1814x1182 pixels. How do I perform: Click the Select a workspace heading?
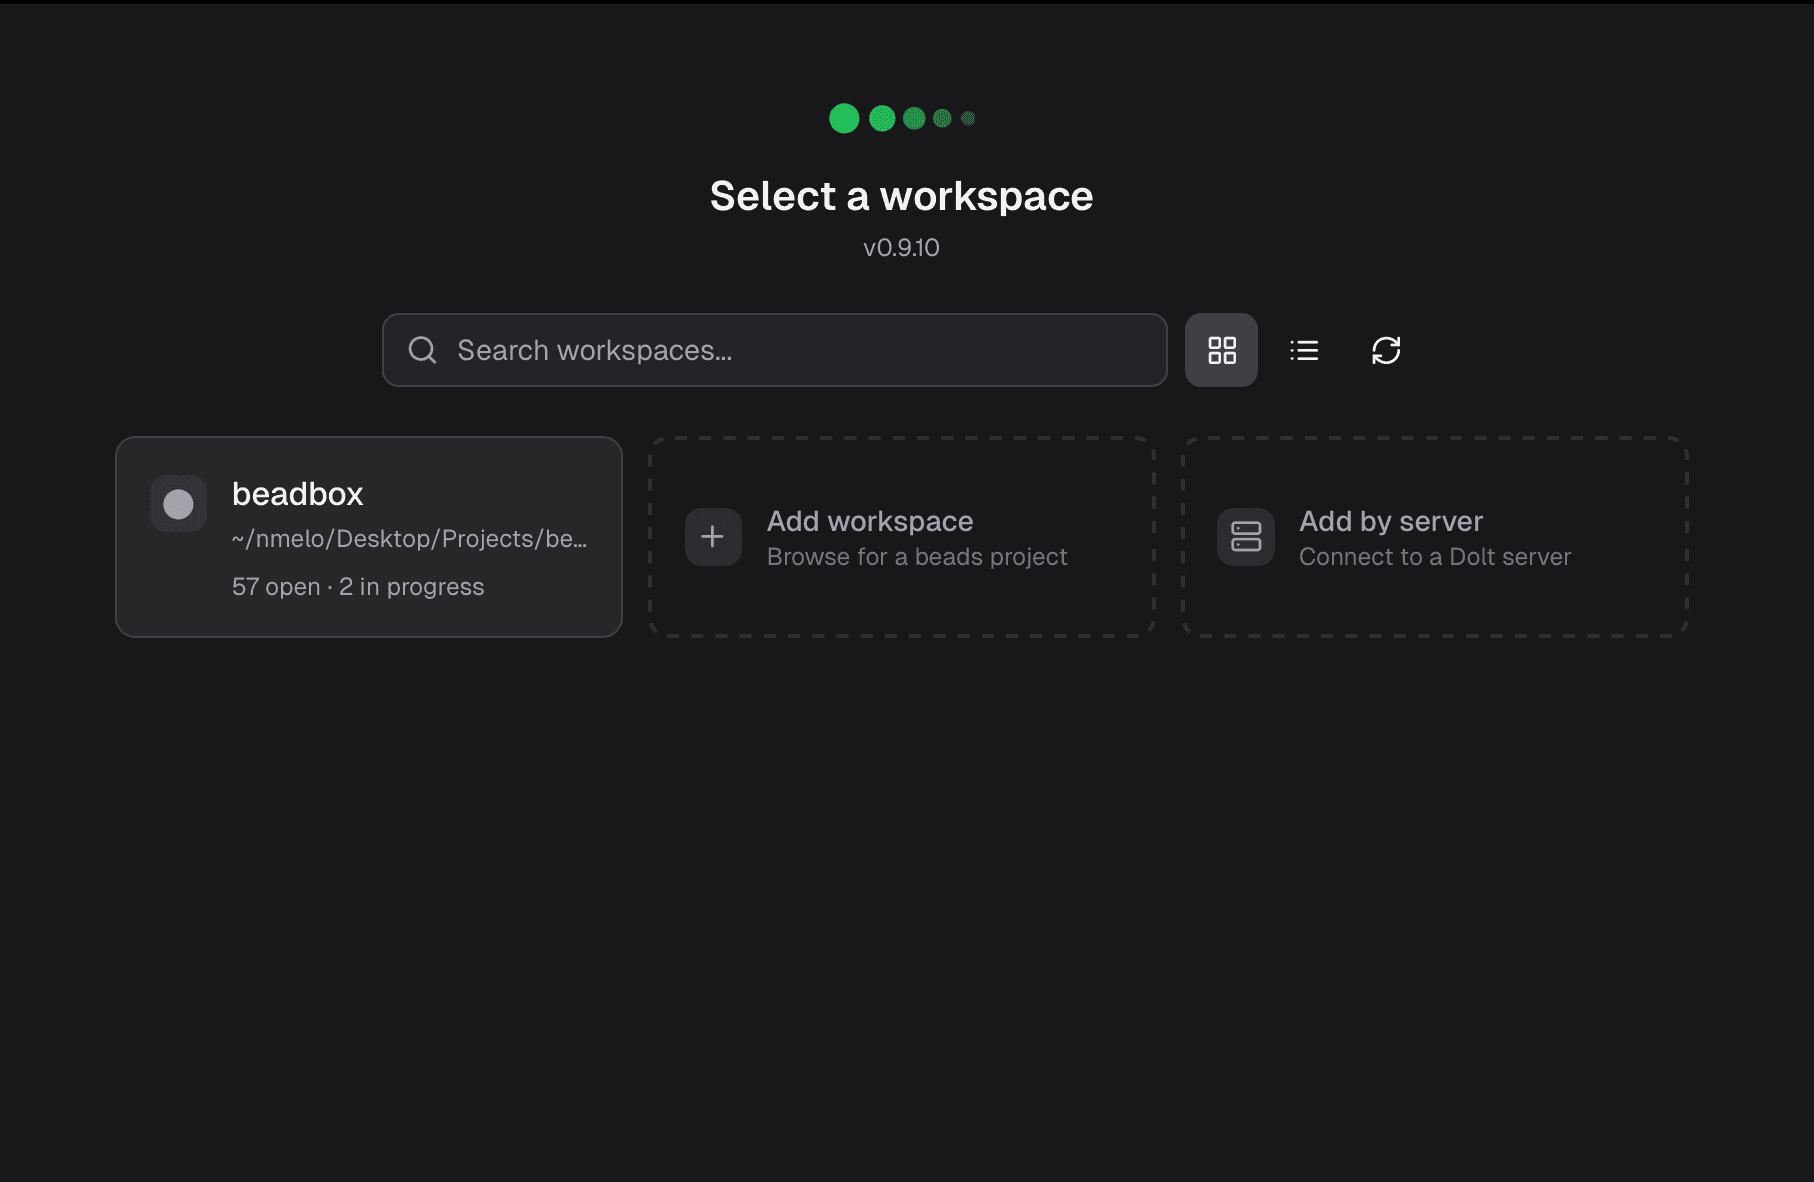[900, 196]
